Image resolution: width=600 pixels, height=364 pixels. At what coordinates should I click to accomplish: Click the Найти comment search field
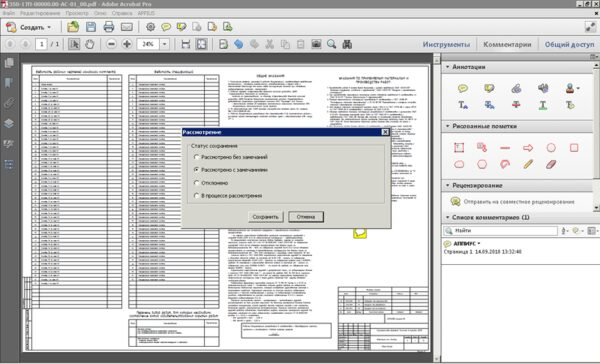pos(501,231)
